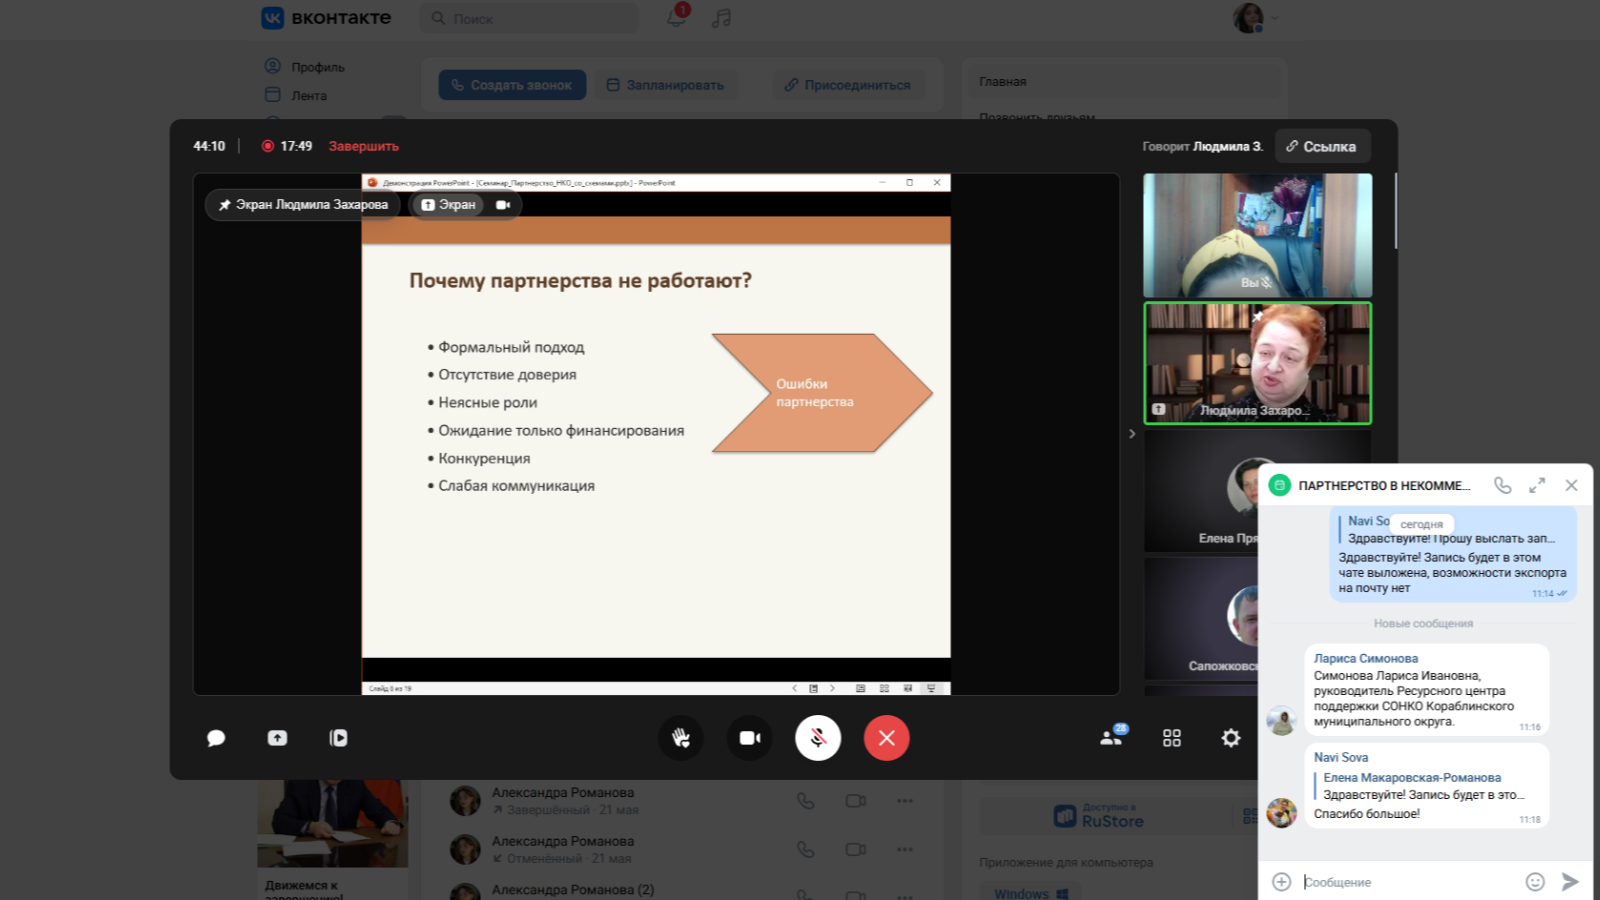Viewport: 1600px width, 900px height.
Task: Click Создать звонок button
Action: click(512, 85)
